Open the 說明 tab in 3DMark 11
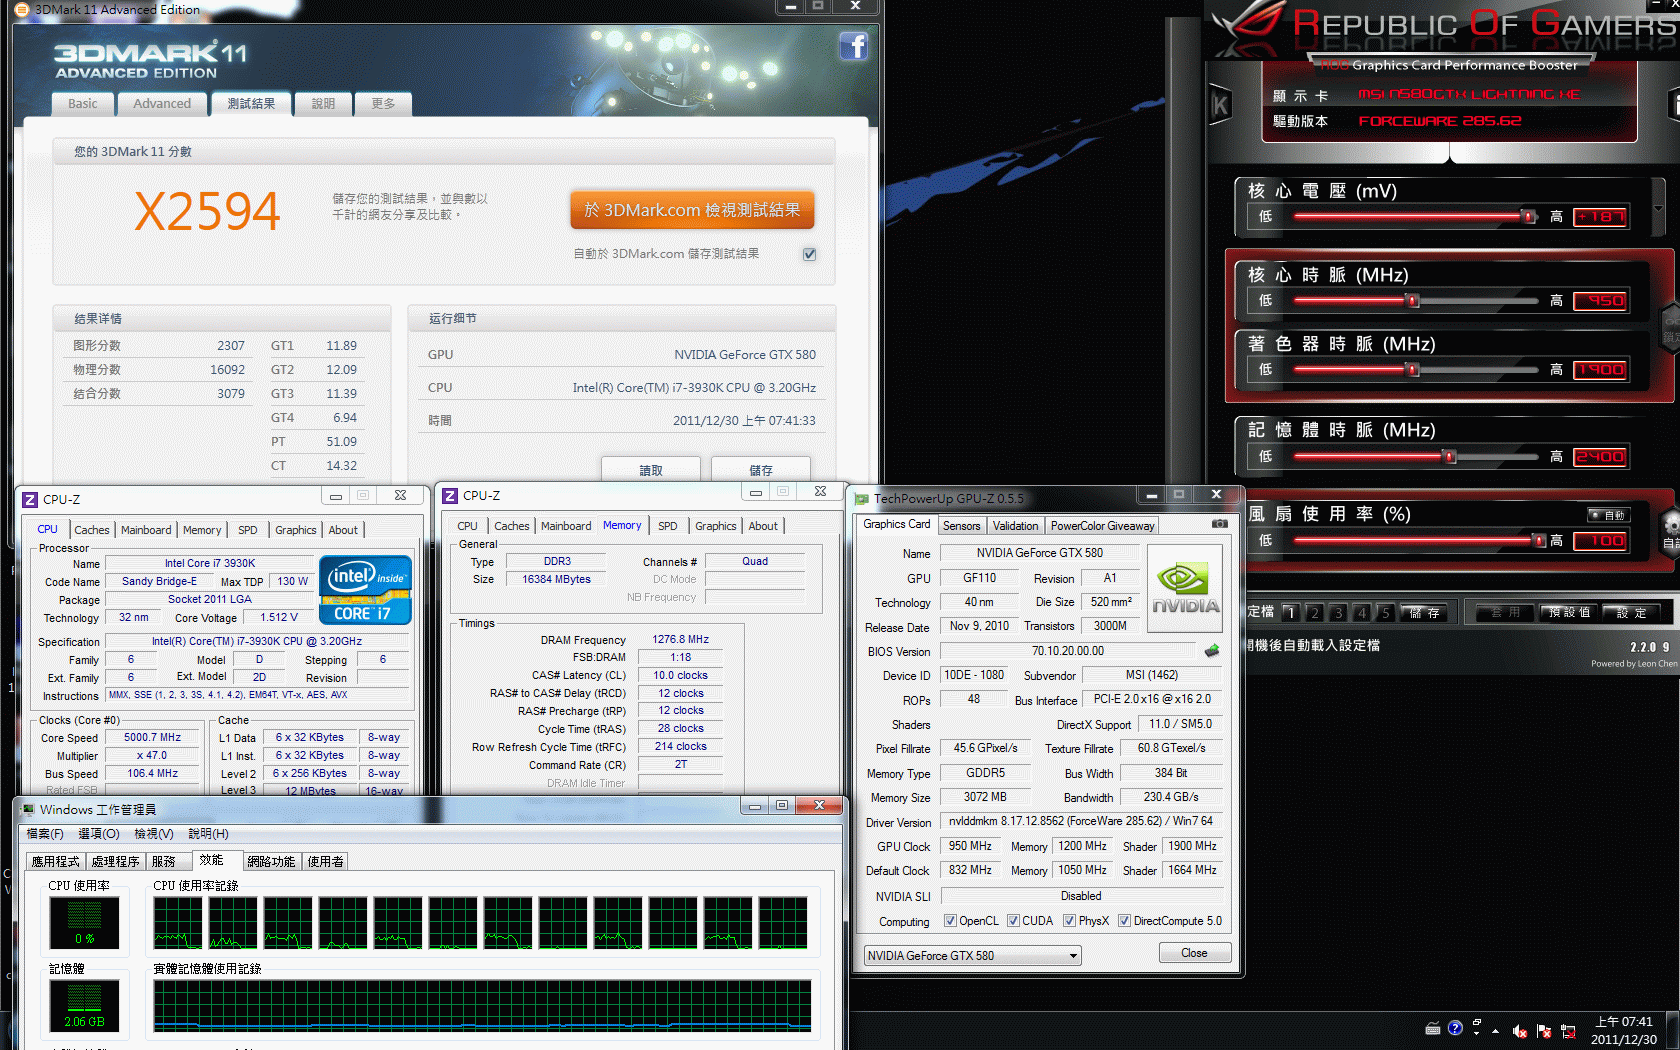Screen dimensions: 1680x1050 click(323, 104)
